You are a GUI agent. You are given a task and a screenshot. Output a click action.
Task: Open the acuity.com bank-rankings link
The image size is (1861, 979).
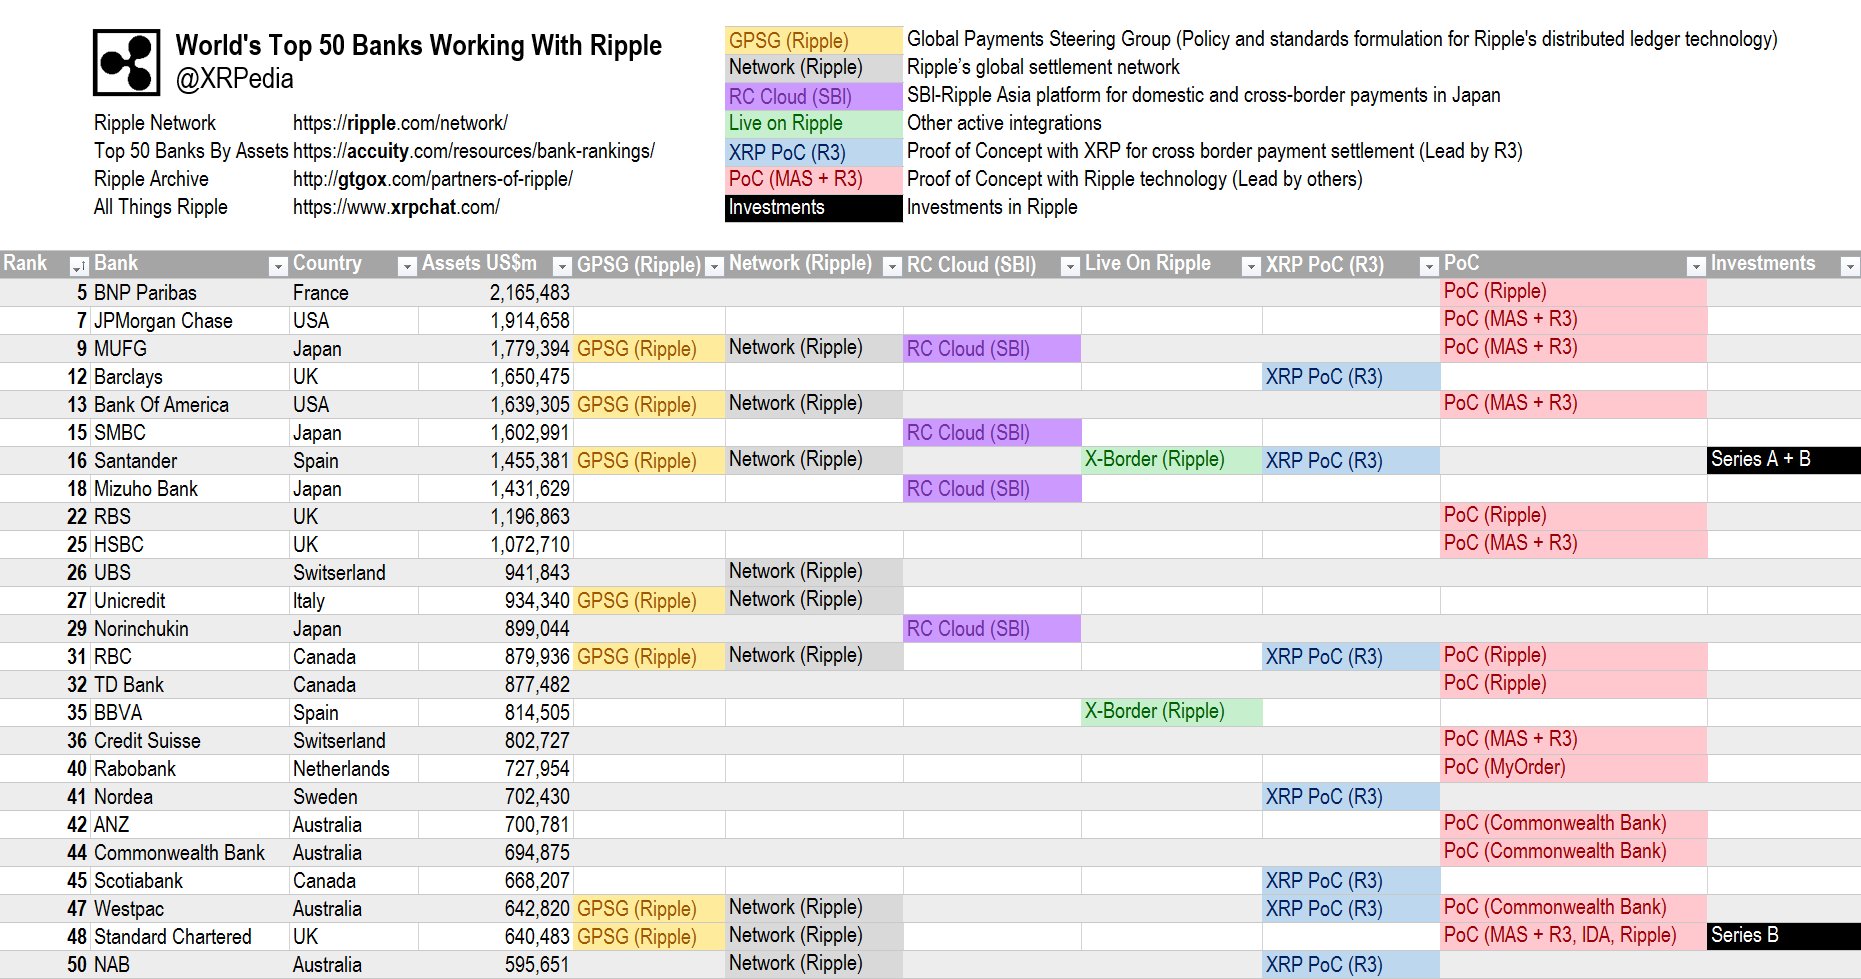coord(473,151)
